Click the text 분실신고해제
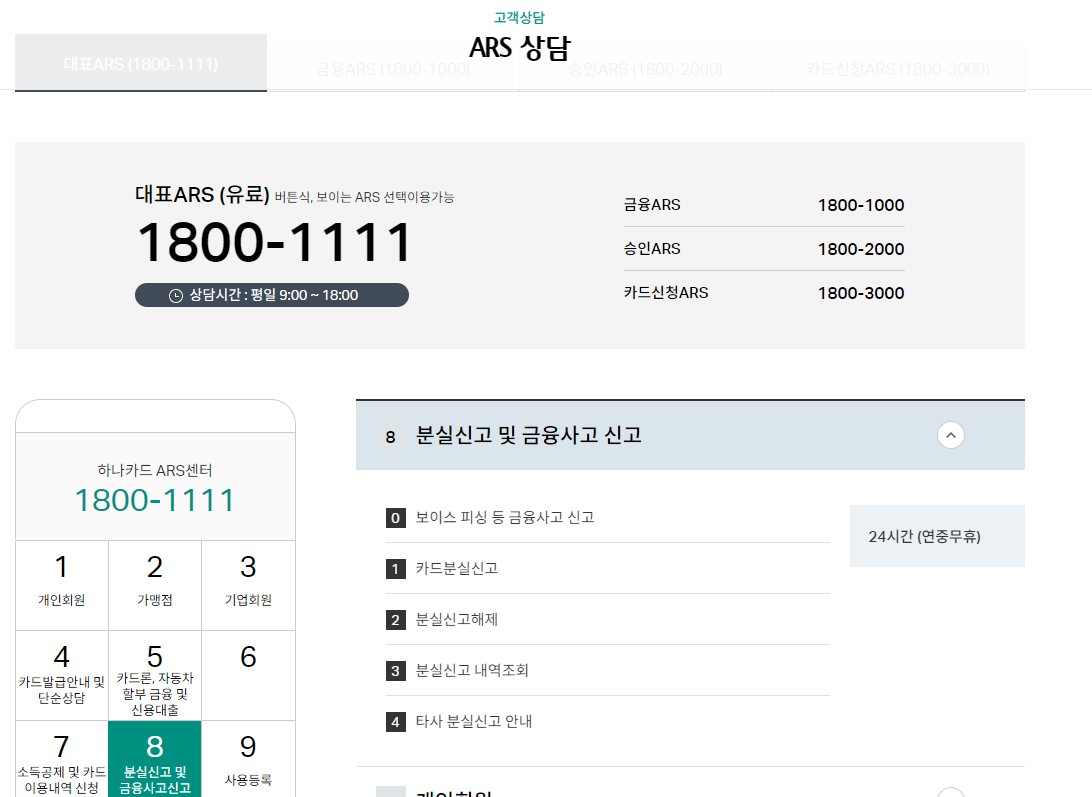The width and height of the screenshot is (1092, 797). point(457,619)
